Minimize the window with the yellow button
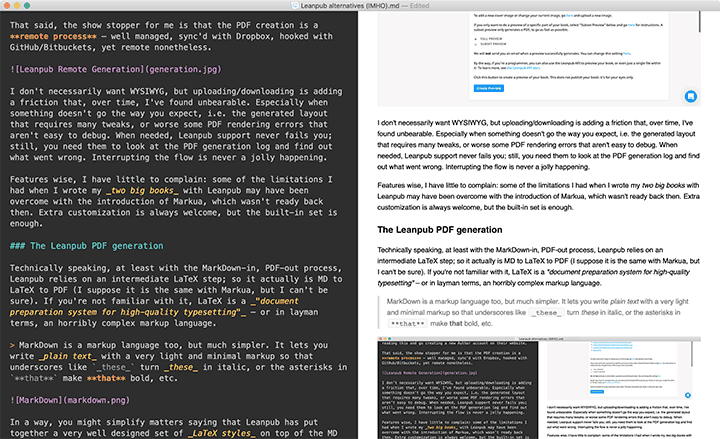This screenshot has width=720, height=439. coord(17,6)
